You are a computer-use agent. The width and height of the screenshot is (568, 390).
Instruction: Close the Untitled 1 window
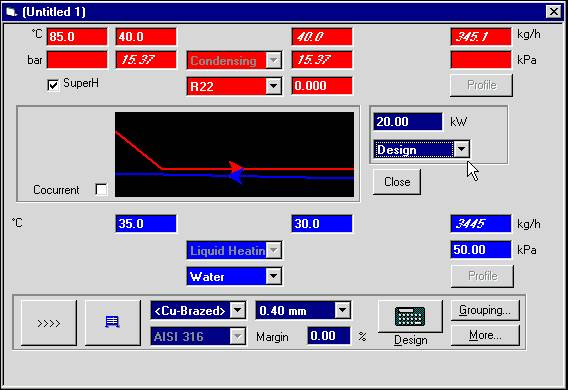(554, 12)
